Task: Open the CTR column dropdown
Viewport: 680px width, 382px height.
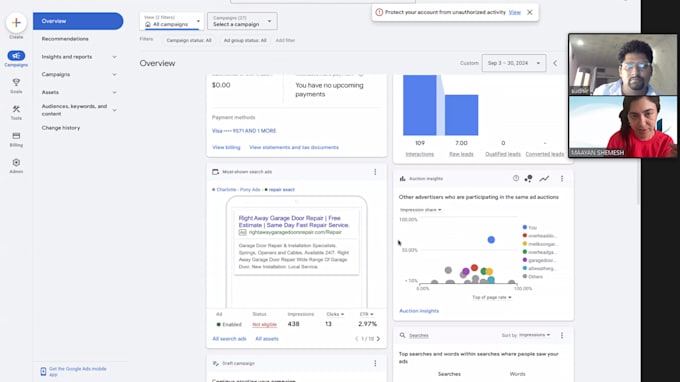Action: [366, 314]
